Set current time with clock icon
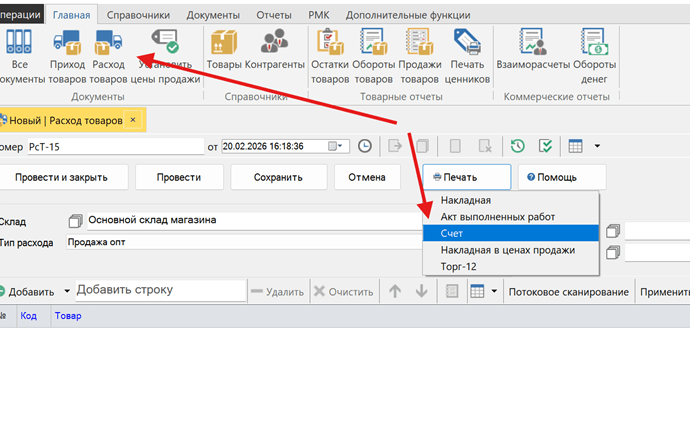The width and height of the screenshot is (690, 421). pyautogui.click(x=365, y=146)
